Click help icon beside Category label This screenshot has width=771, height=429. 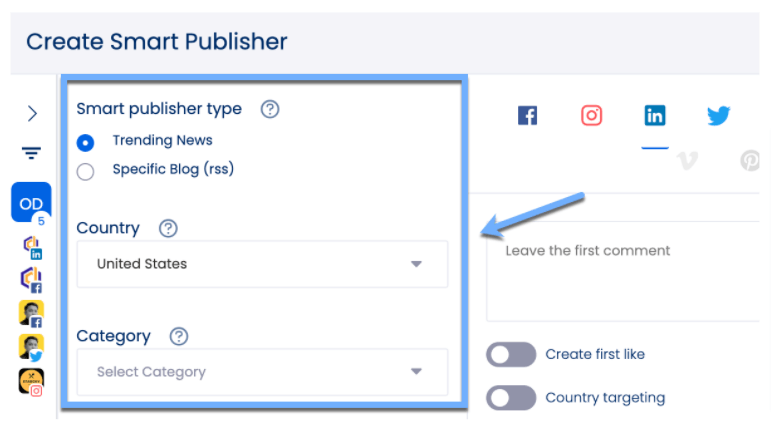(x=179, y=336)
